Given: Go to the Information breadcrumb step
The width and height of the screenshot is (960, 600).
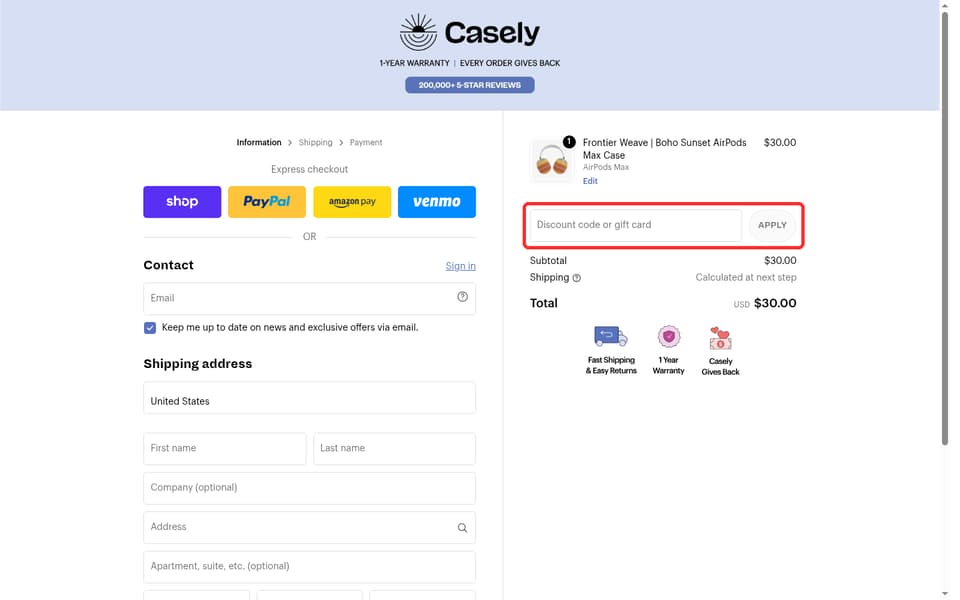Looking at the screenshot, I should point(259,142).
